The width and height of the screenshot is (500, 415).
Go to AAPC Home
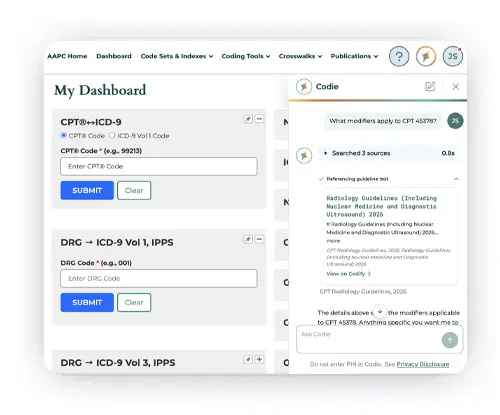[67, 56]
